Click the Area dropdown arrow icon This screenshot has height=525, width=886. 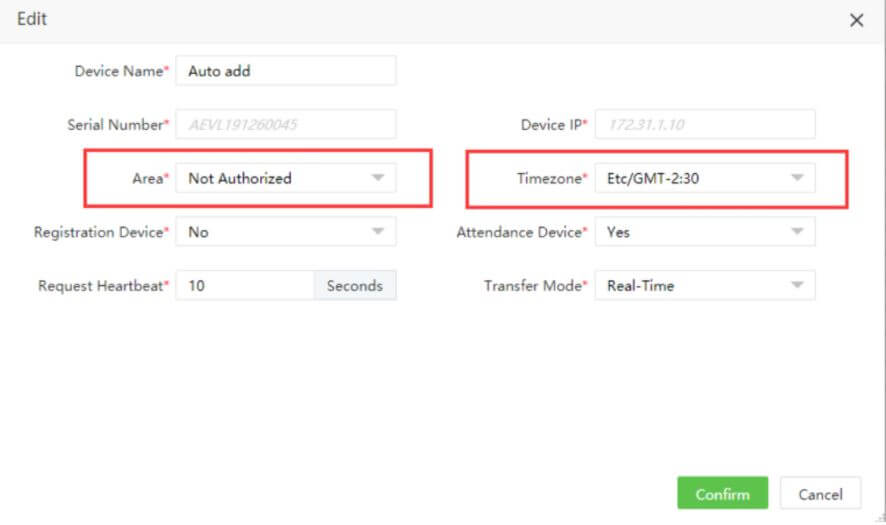click(378, 178)
